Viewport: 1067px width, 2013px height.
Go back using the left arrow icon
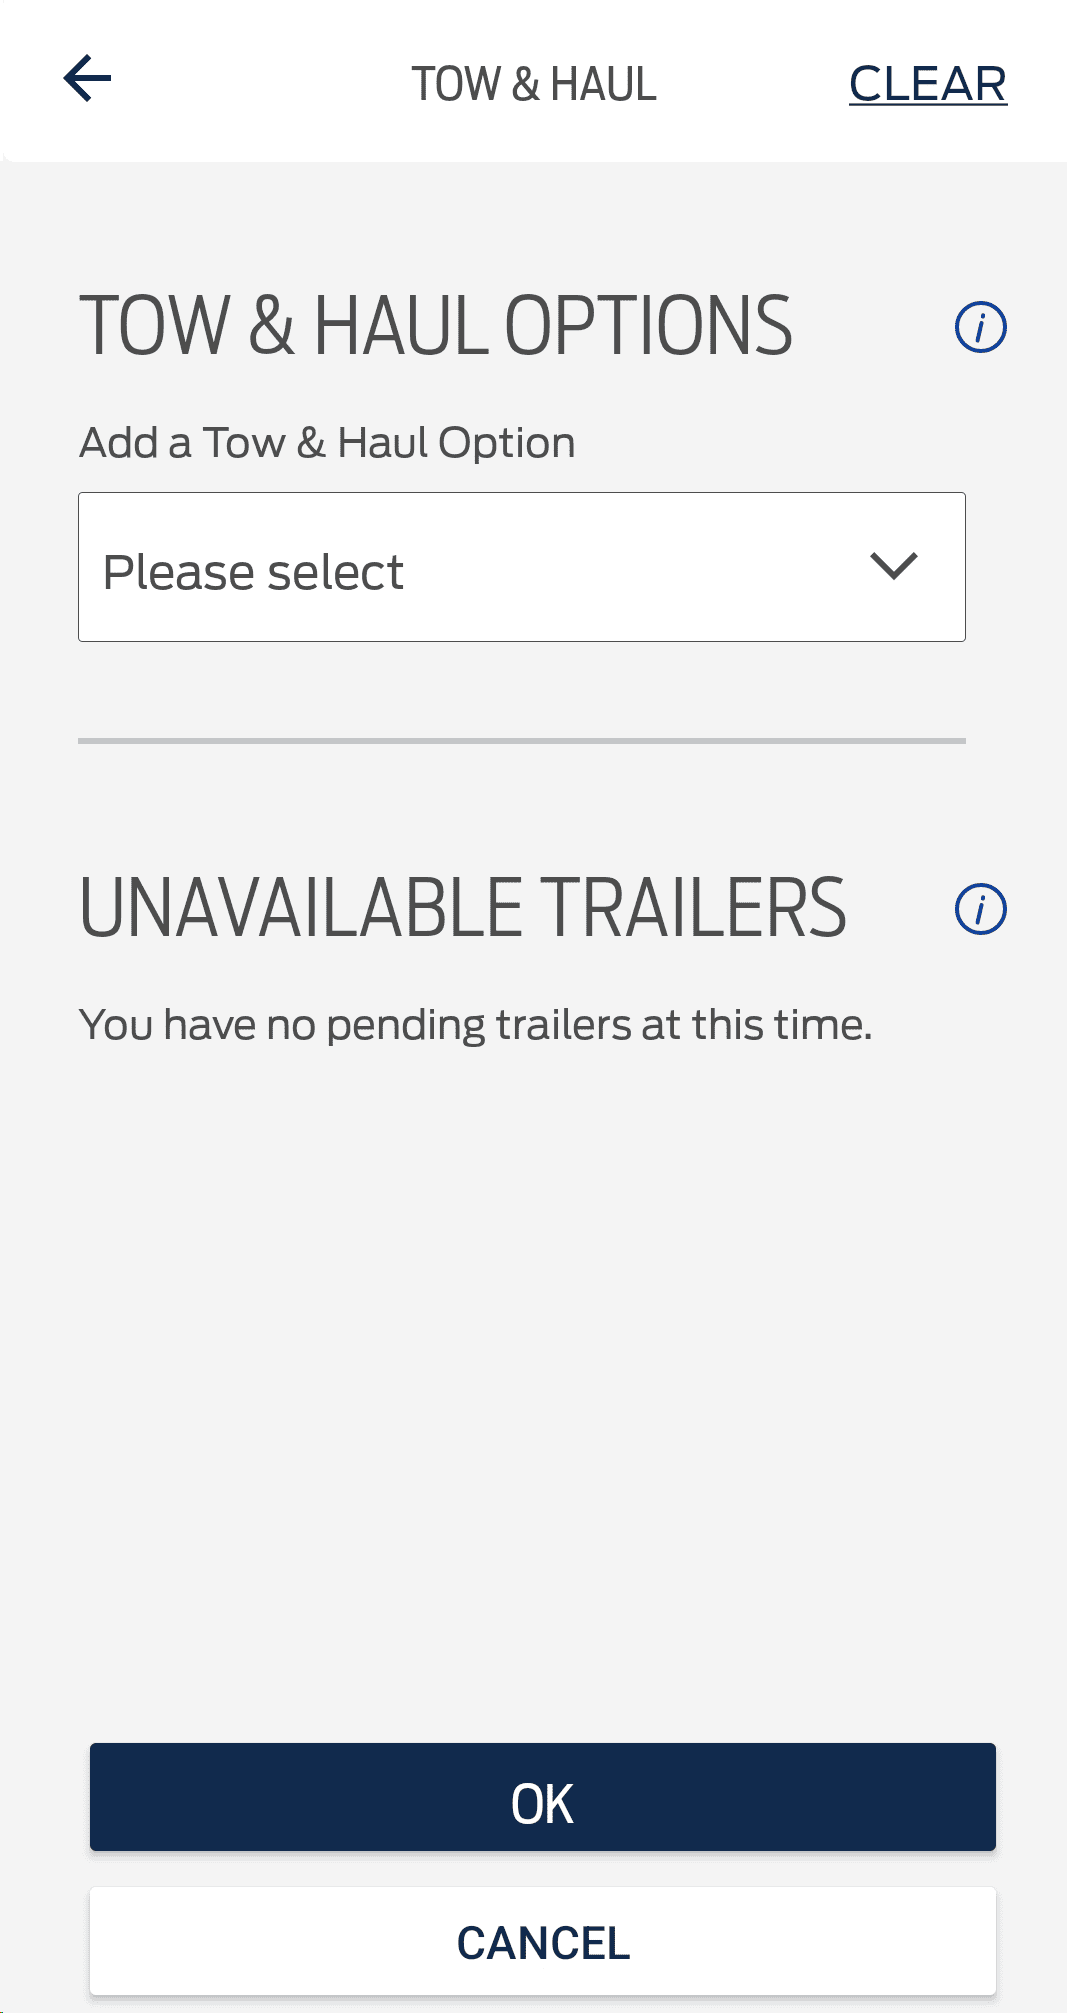[87, 79]
